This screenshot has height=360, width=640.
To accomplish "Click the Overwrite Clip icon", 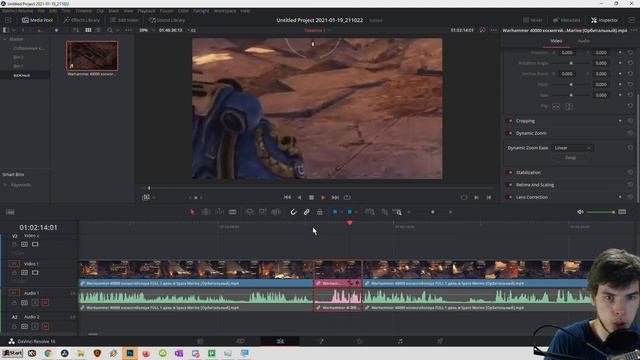I will point(262,212).
